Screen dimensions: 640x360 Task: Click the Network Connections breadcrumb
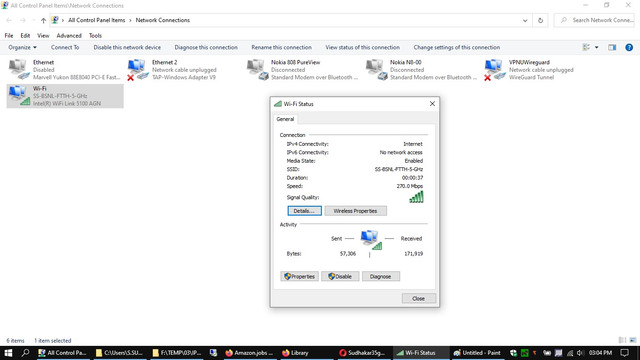[162, 20]
